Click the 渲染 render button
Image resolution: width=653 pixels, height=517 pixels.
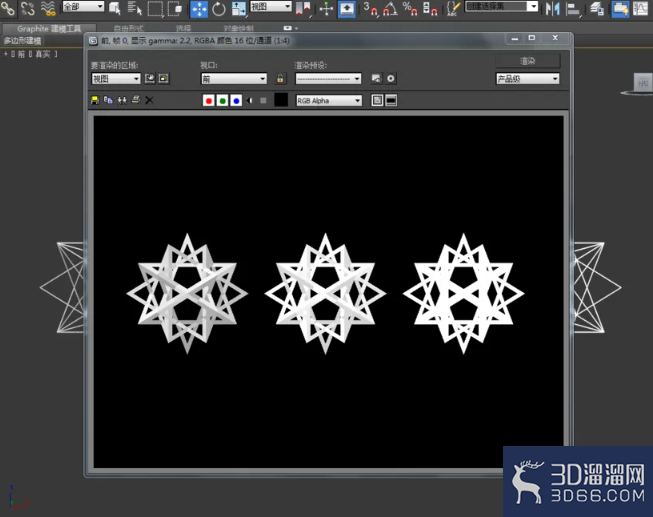[528, 61]
